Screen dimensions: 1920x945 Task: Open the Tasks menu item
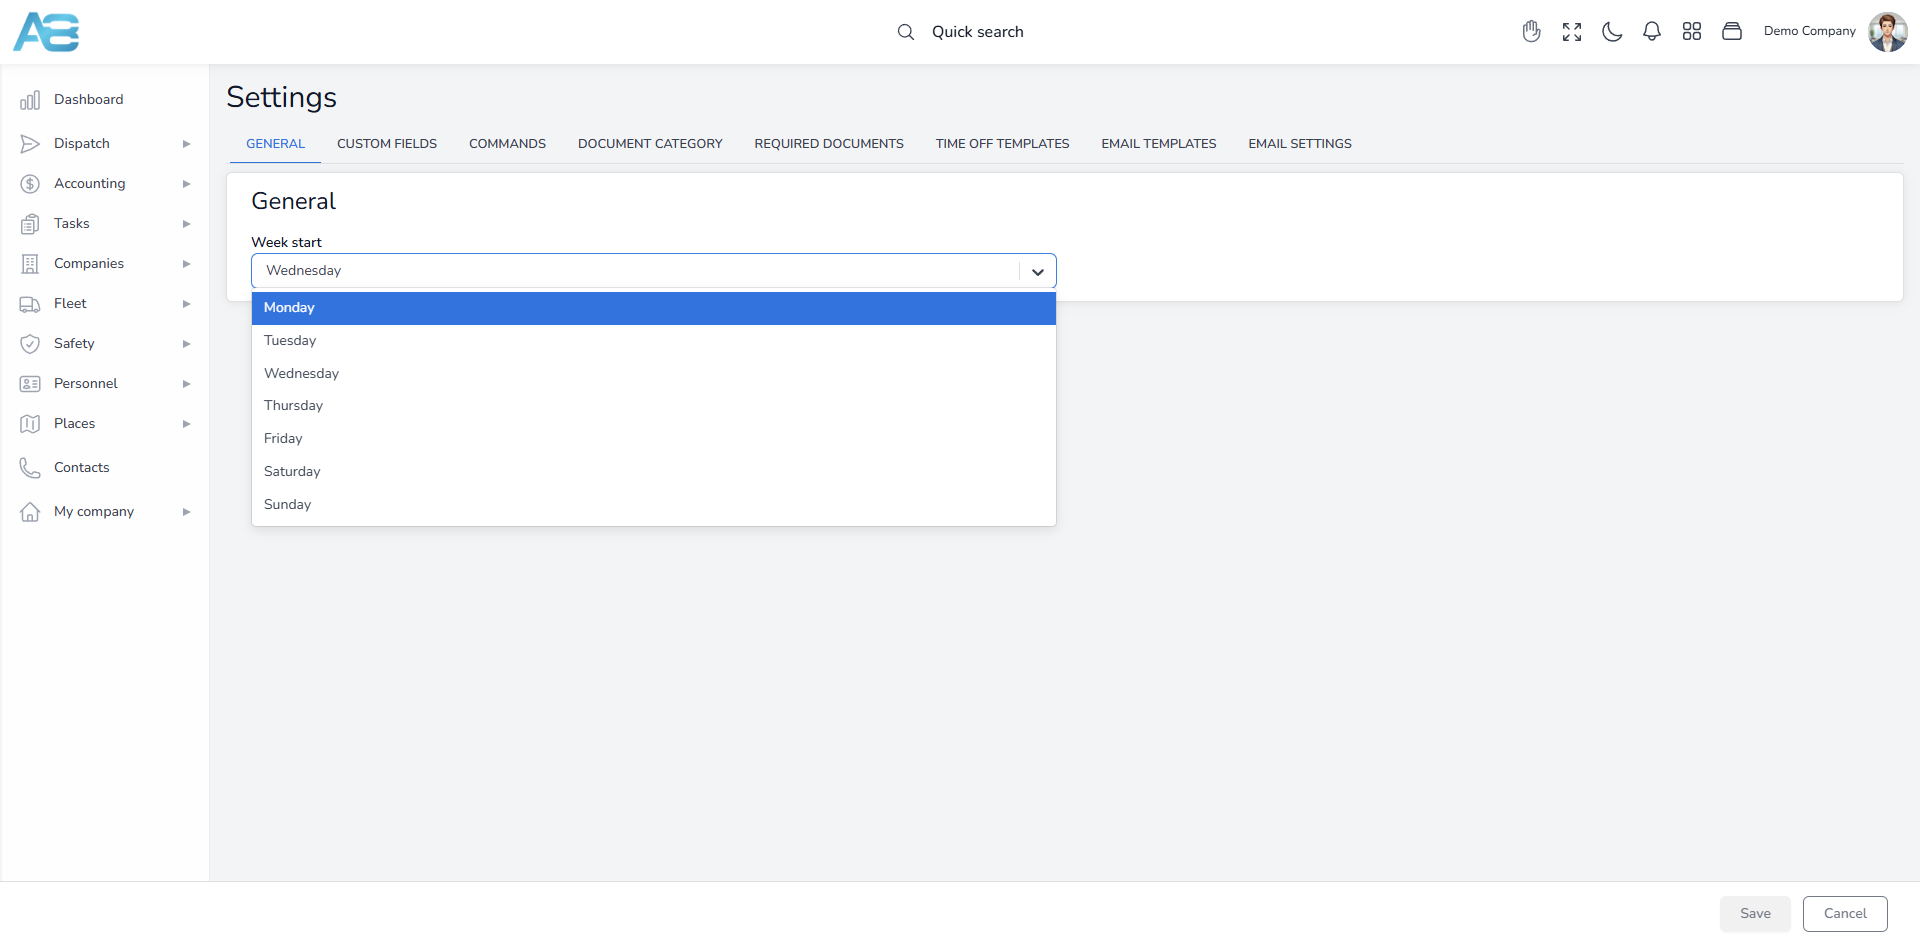pyautogui.click(x=72, y=224)
